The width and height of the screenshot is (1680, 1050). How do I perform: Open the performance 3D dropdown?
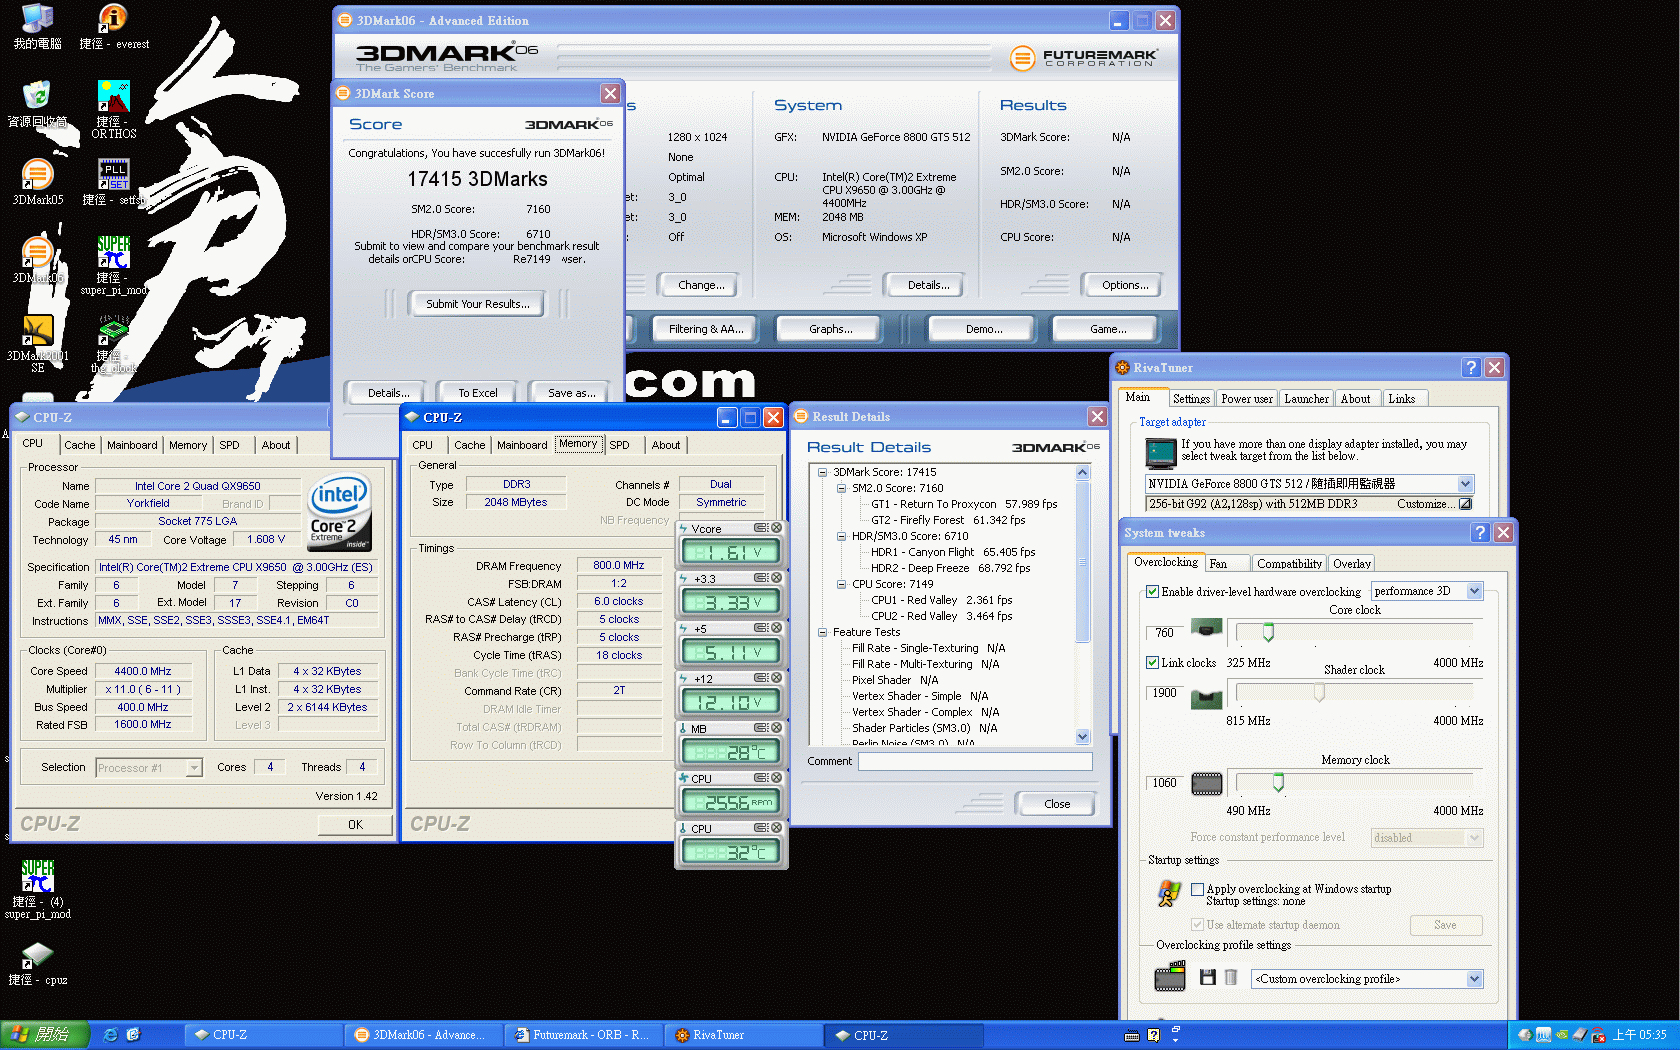tap(1427, 591)
